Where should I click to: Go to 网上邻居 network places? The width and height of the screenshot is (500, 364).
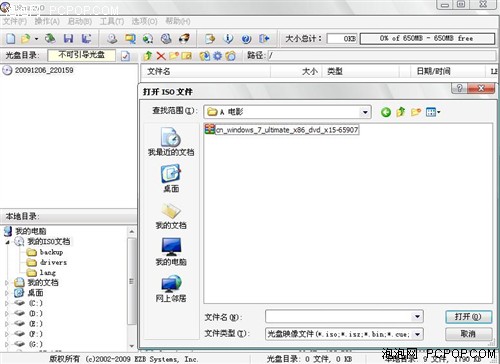point(171,289)
